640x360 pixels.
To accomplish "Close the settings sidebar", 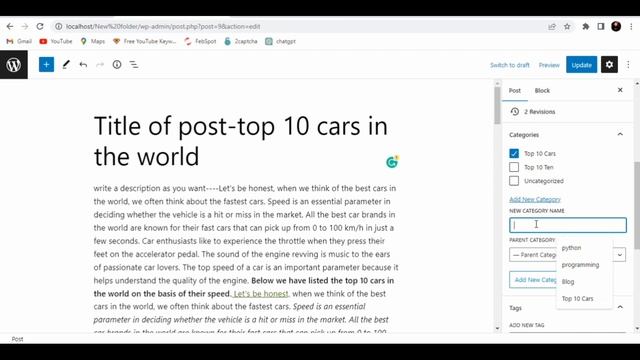I will click(x=620, y=90).
